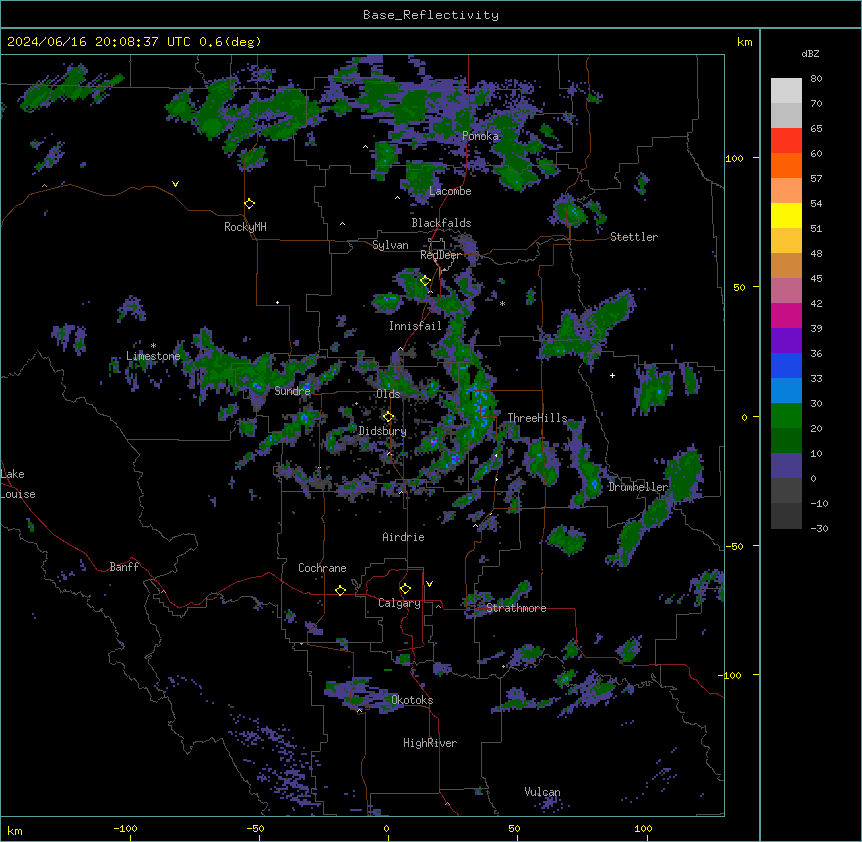The height and width of the screenshot is (842, 862).
Task: Click the Lacombe city label
Action: pyautogui.click(x=450, y=191)
